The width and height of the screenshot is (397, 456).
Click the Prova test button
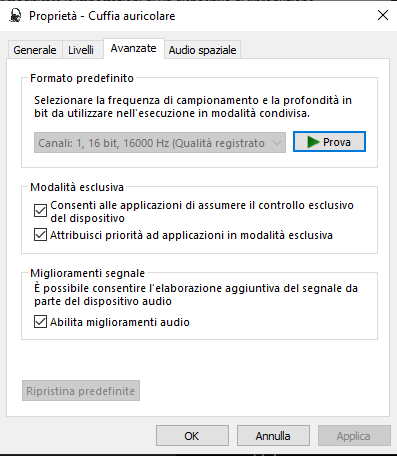[x=329, y=142]
